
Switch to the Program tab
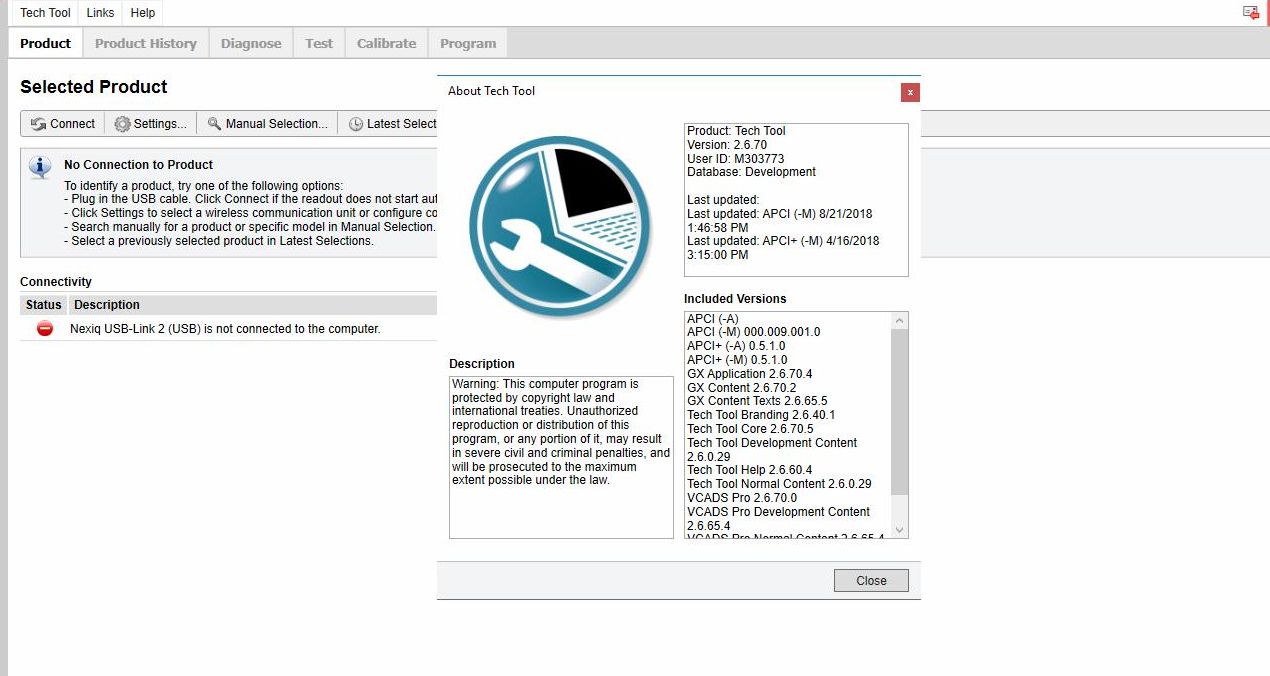[468, 43]
